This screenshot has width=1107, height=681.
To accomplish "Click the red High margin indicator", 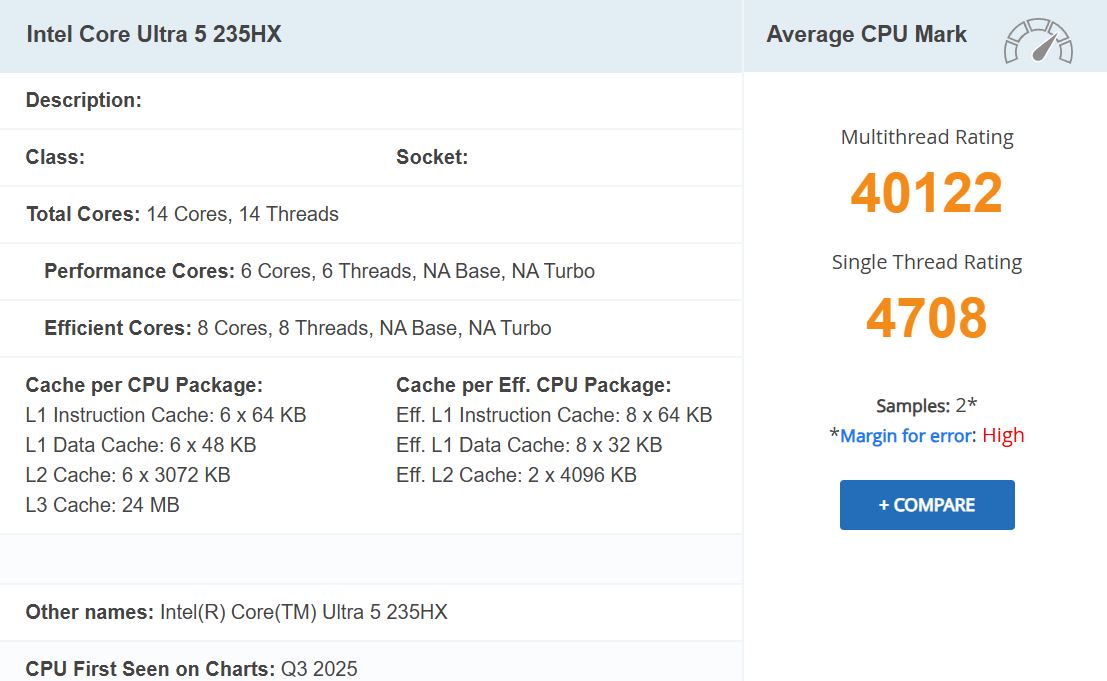I will pyautogui.click(x=1003, y=434).
